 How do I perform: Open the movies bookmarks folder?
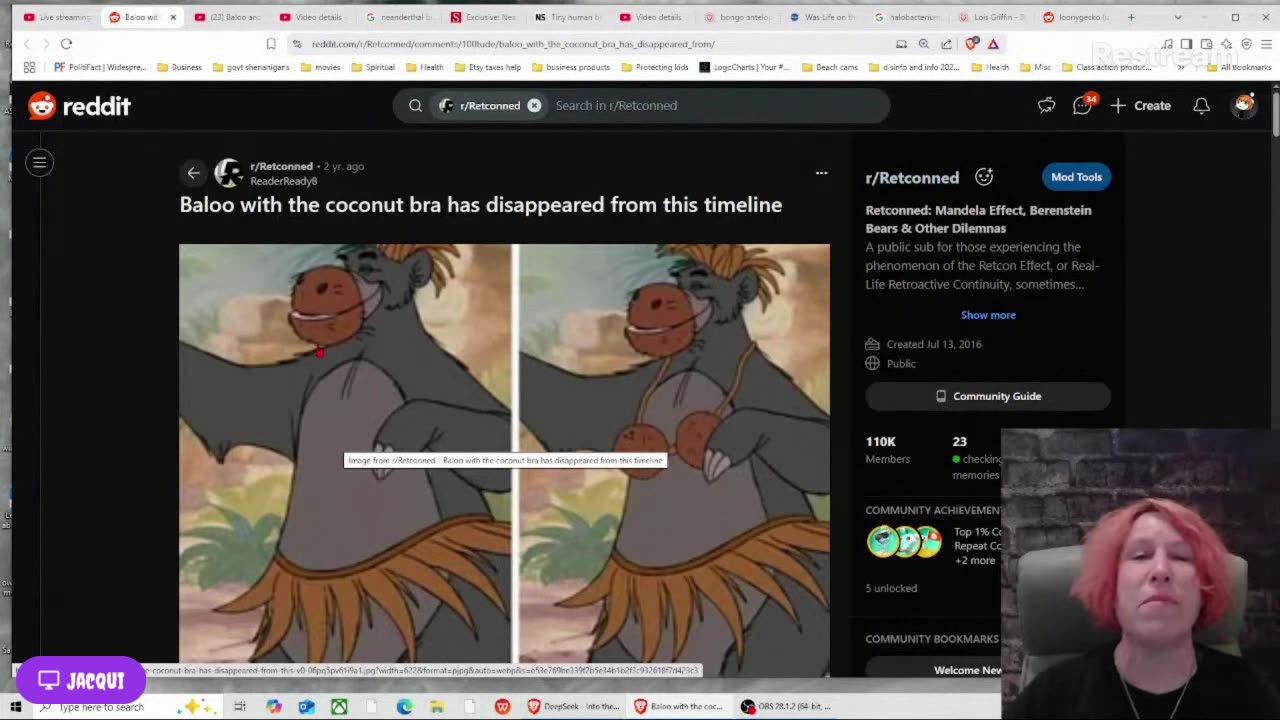point(320,67)
